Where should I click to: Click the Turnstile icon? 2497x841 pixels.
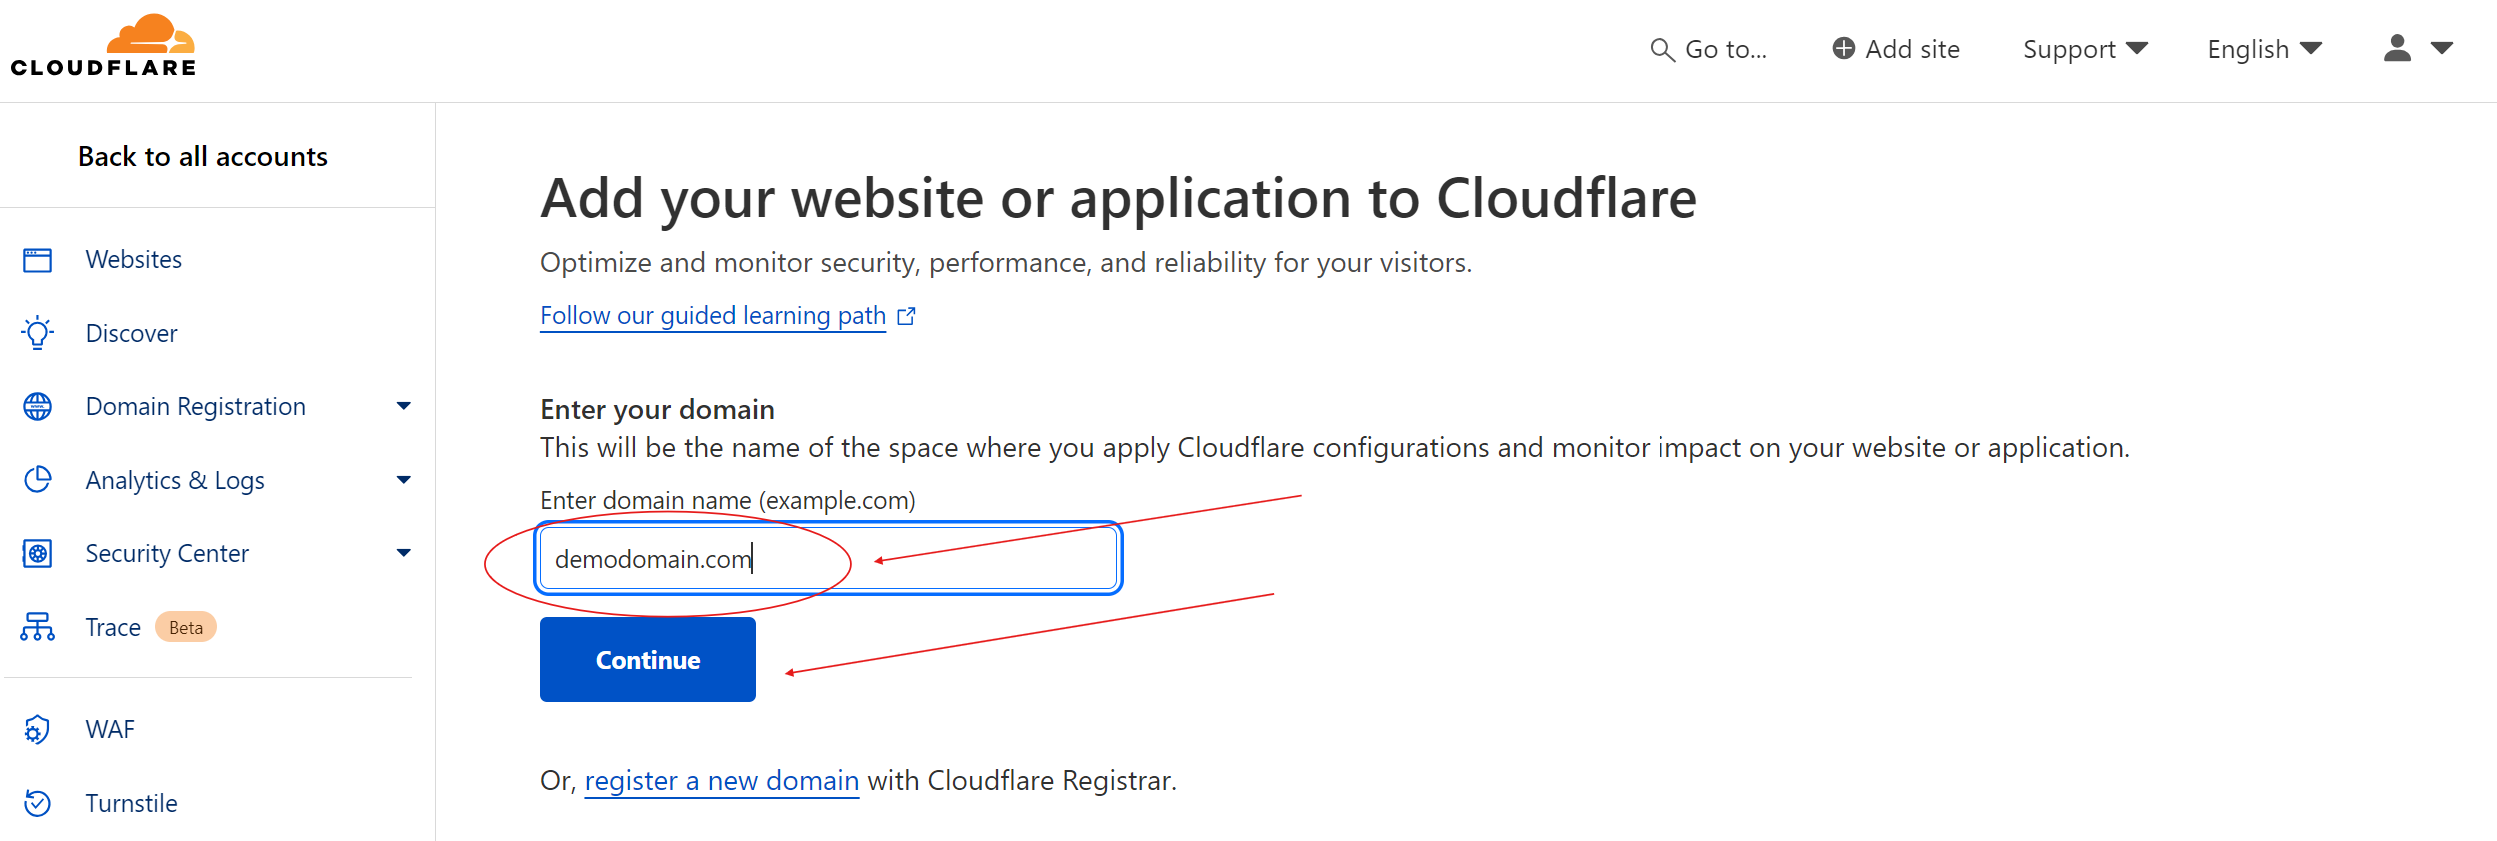38,803
